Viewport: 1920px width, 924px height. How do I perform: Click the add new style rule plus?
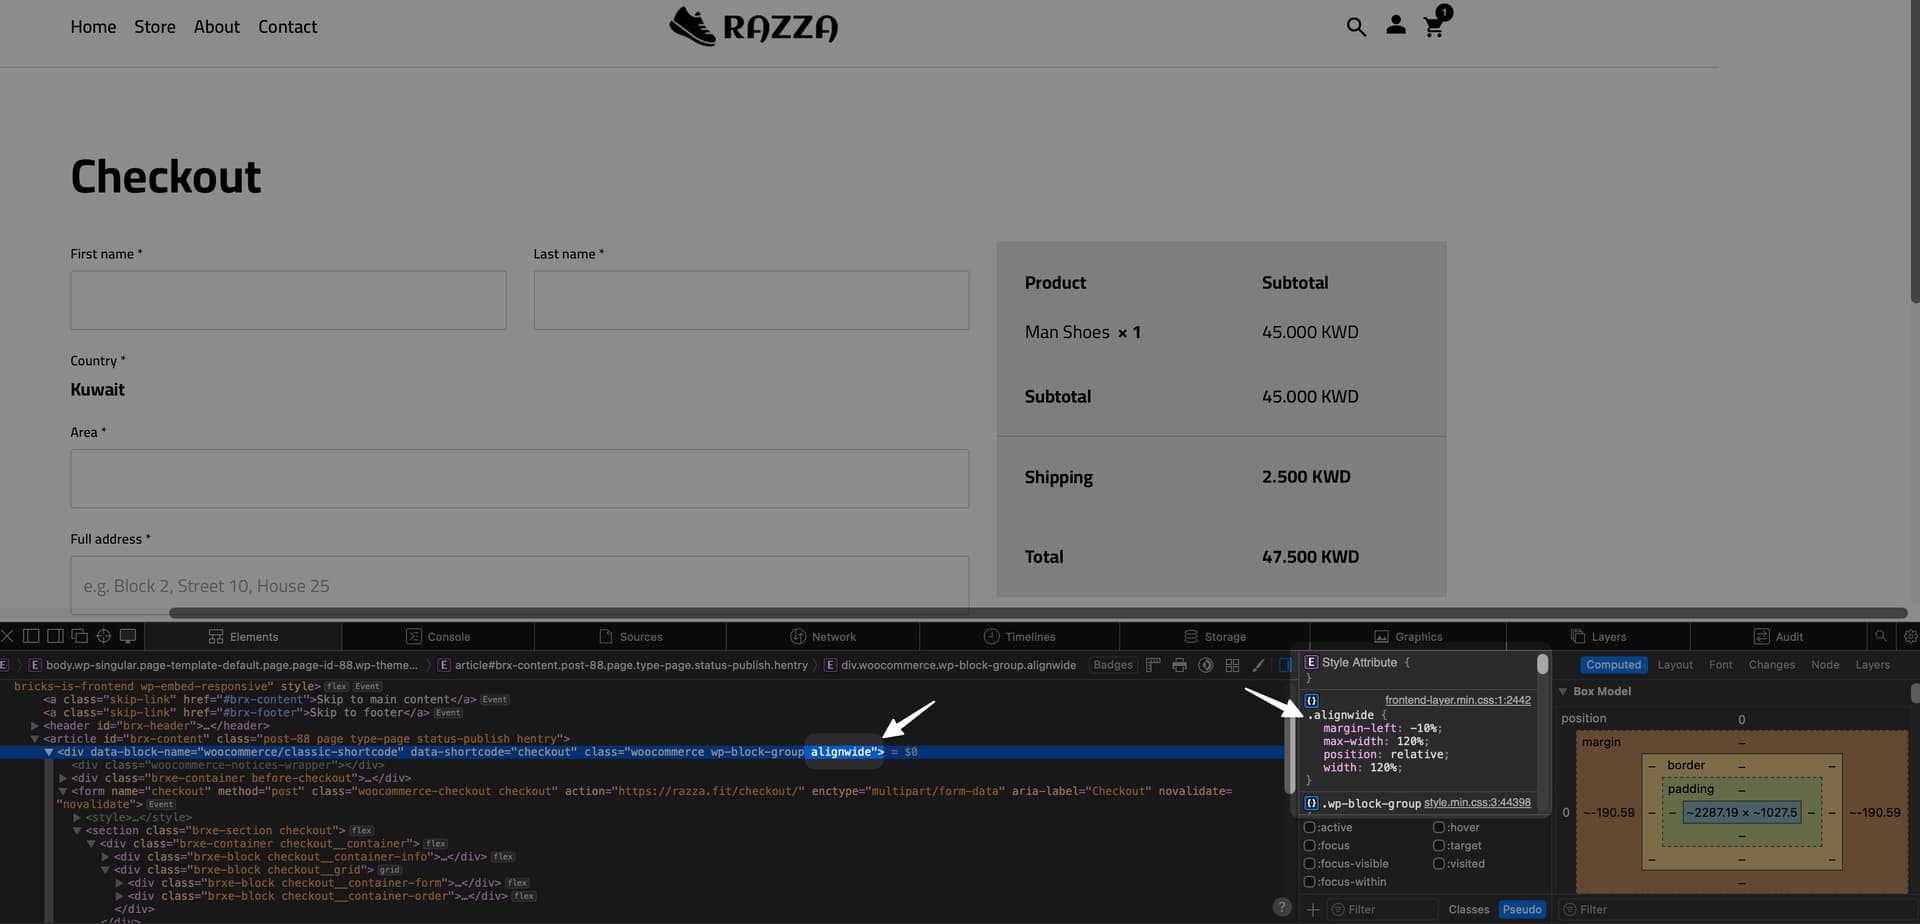point(1312,909)
